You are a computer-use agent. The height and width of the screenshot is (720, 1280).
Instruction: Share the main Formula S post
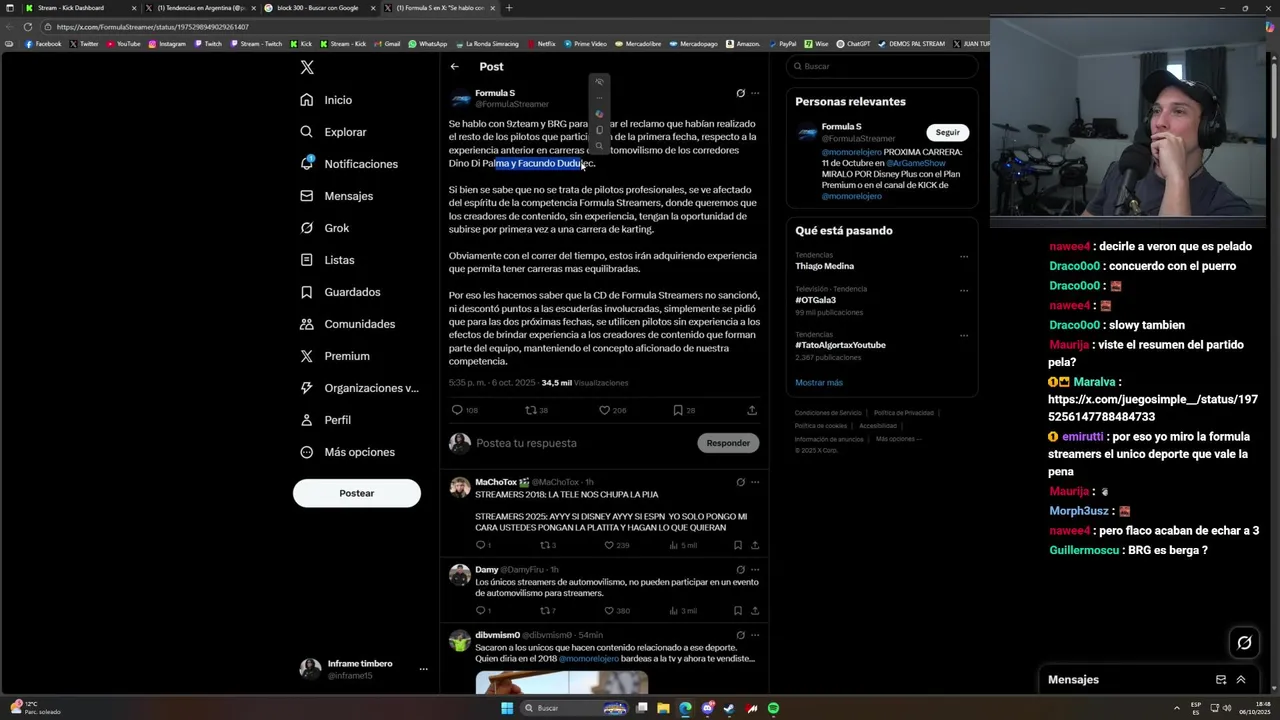(x=752, y=410)
